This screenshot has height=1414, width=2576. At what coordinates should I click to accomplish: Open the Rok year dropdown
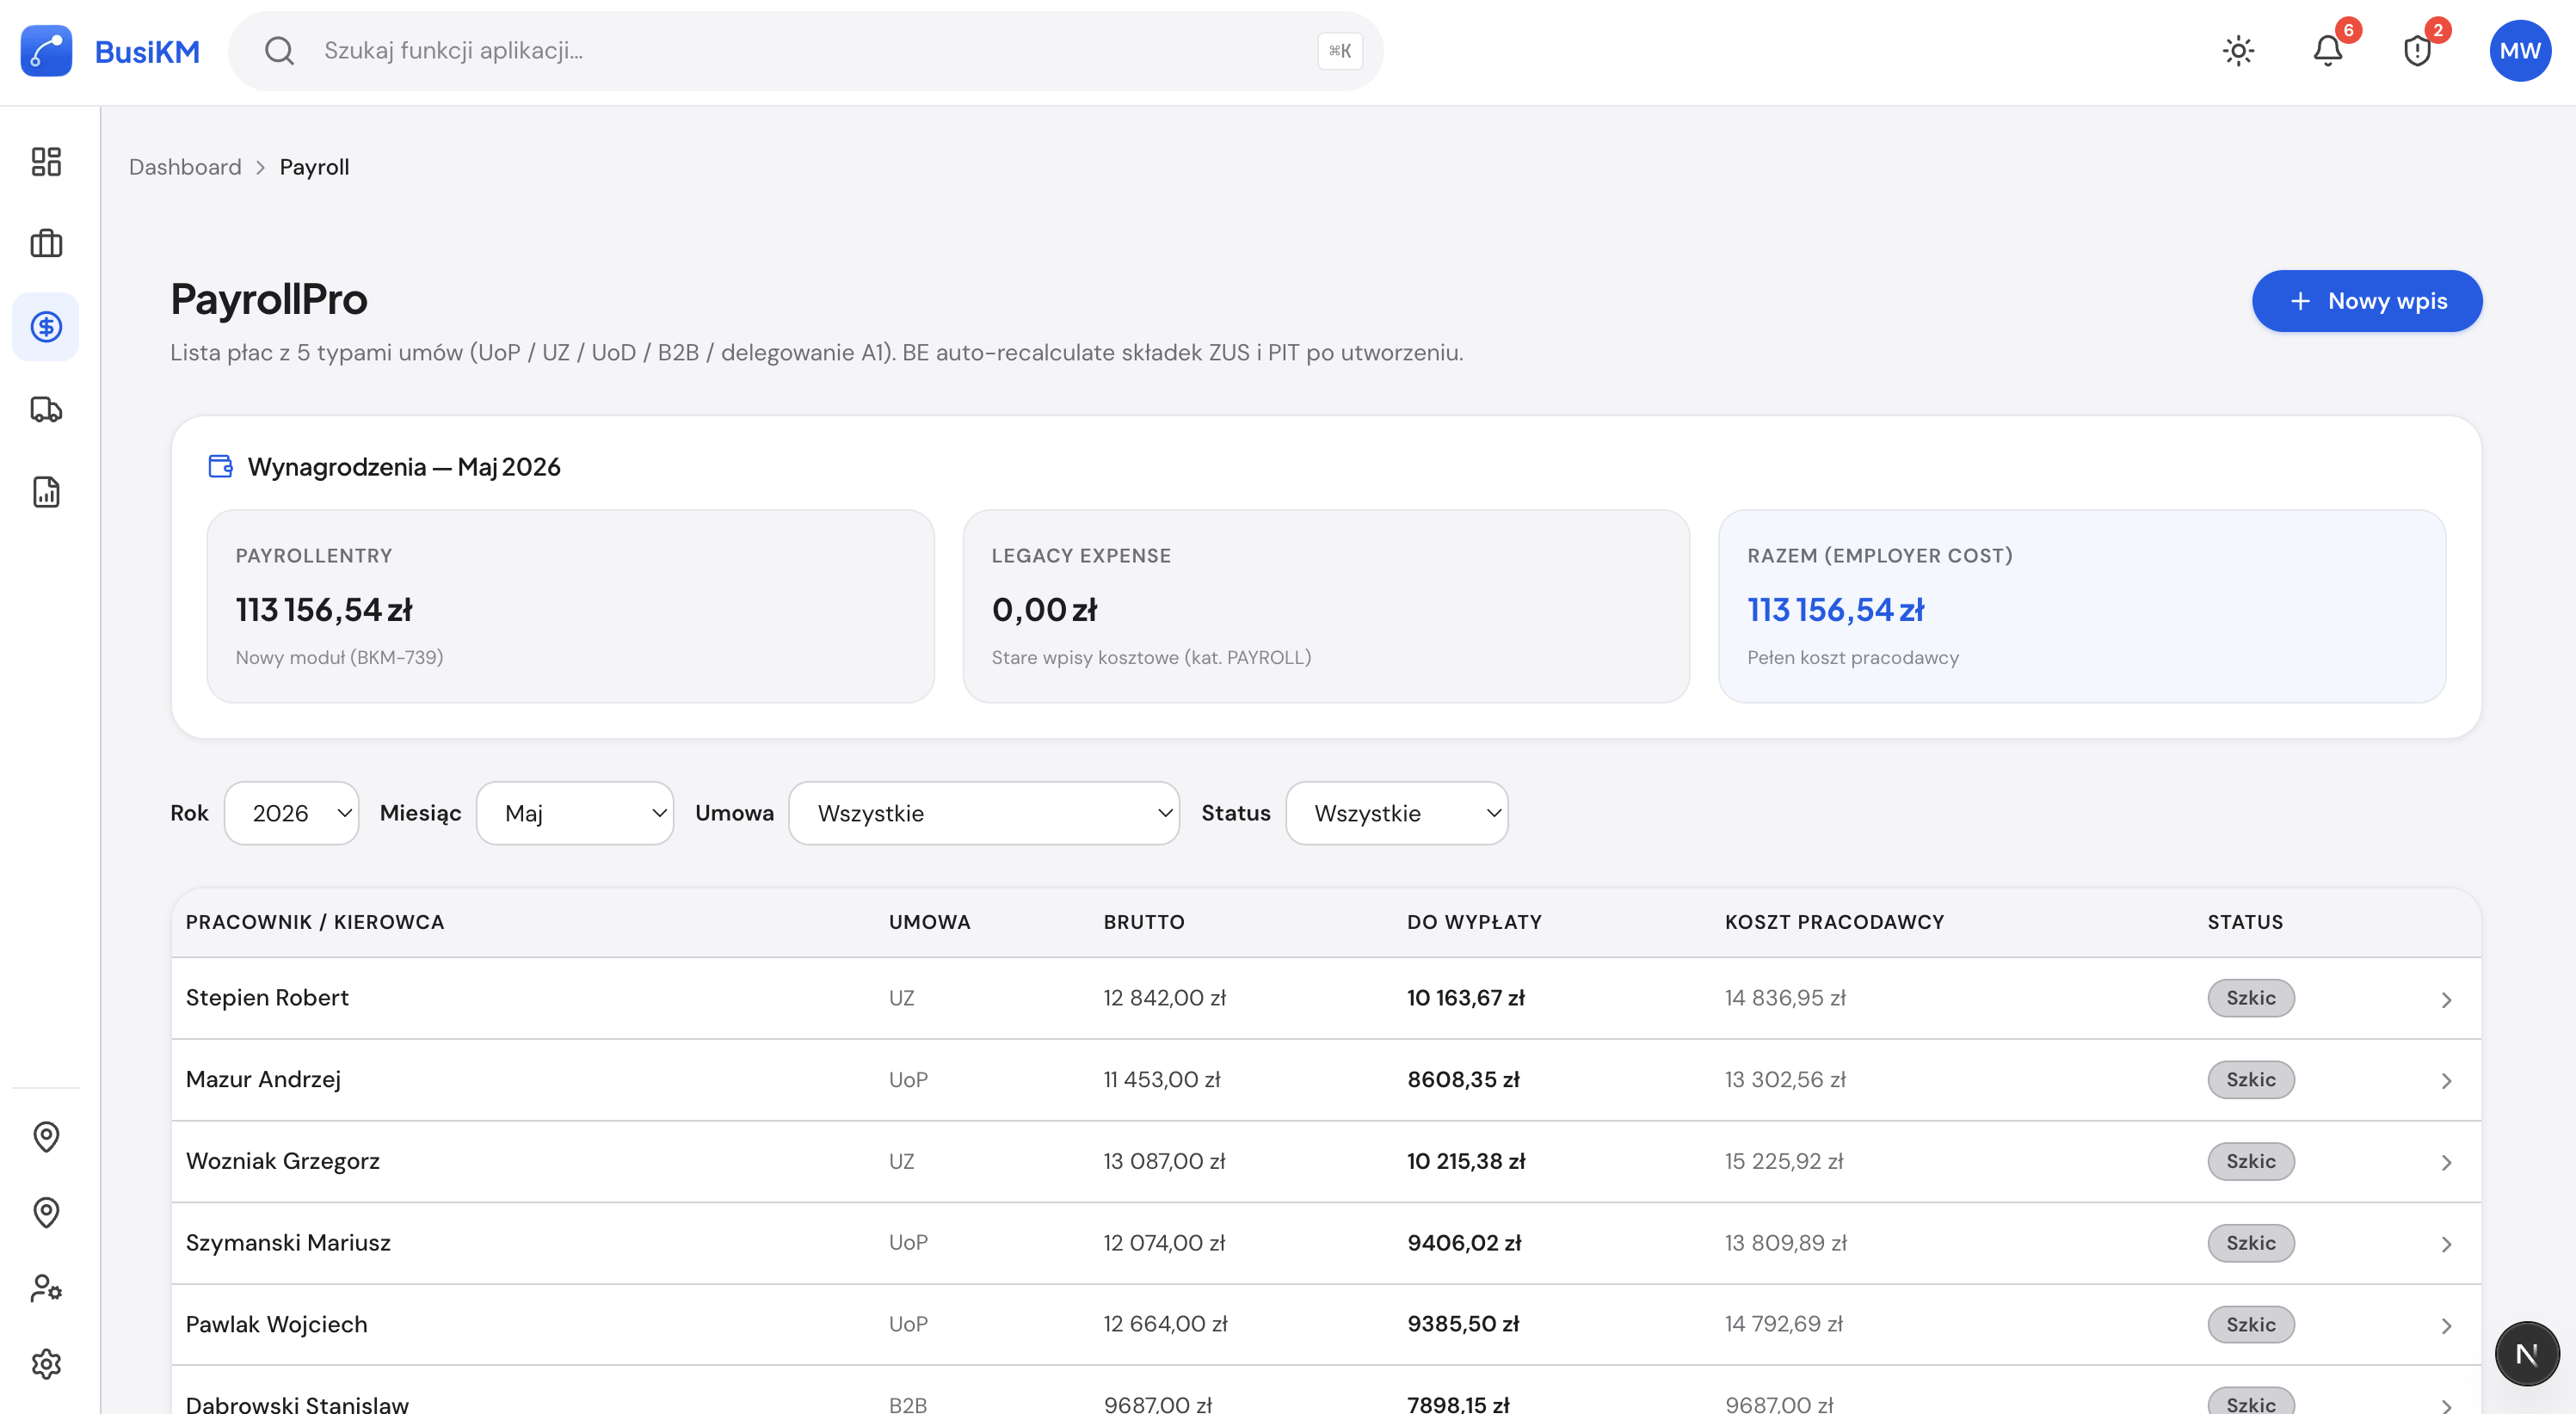pyautogui.click(x=291, y=813)
